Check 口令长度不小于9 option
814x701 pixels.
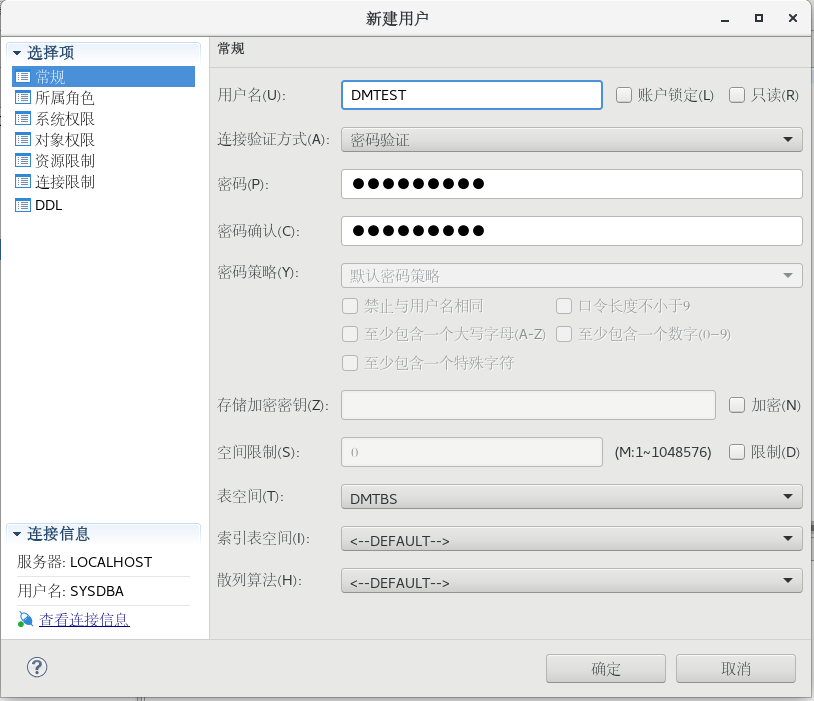(x=564, y=306)
